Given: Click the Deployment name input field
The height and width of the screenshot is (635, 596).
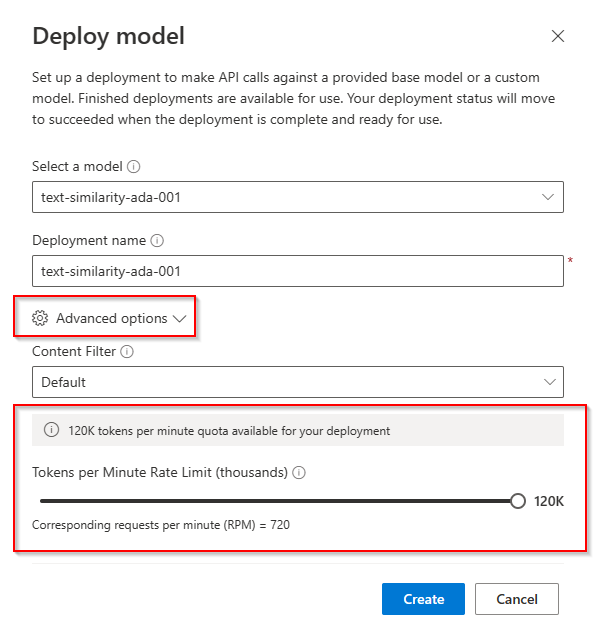Looking at the screenshot, I should click(x=298, y=271).
